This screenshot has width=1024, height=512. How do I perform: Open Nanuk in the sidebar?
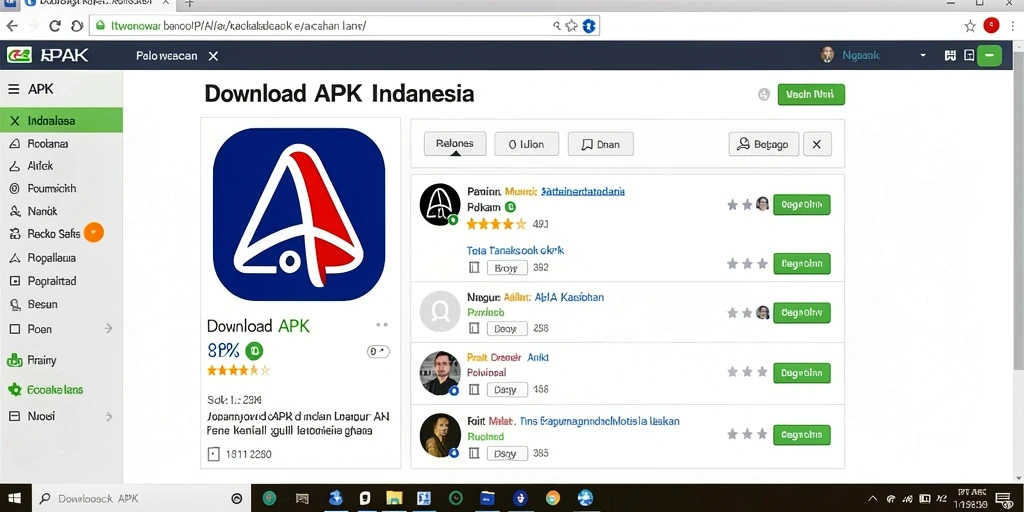click(42, 211)
